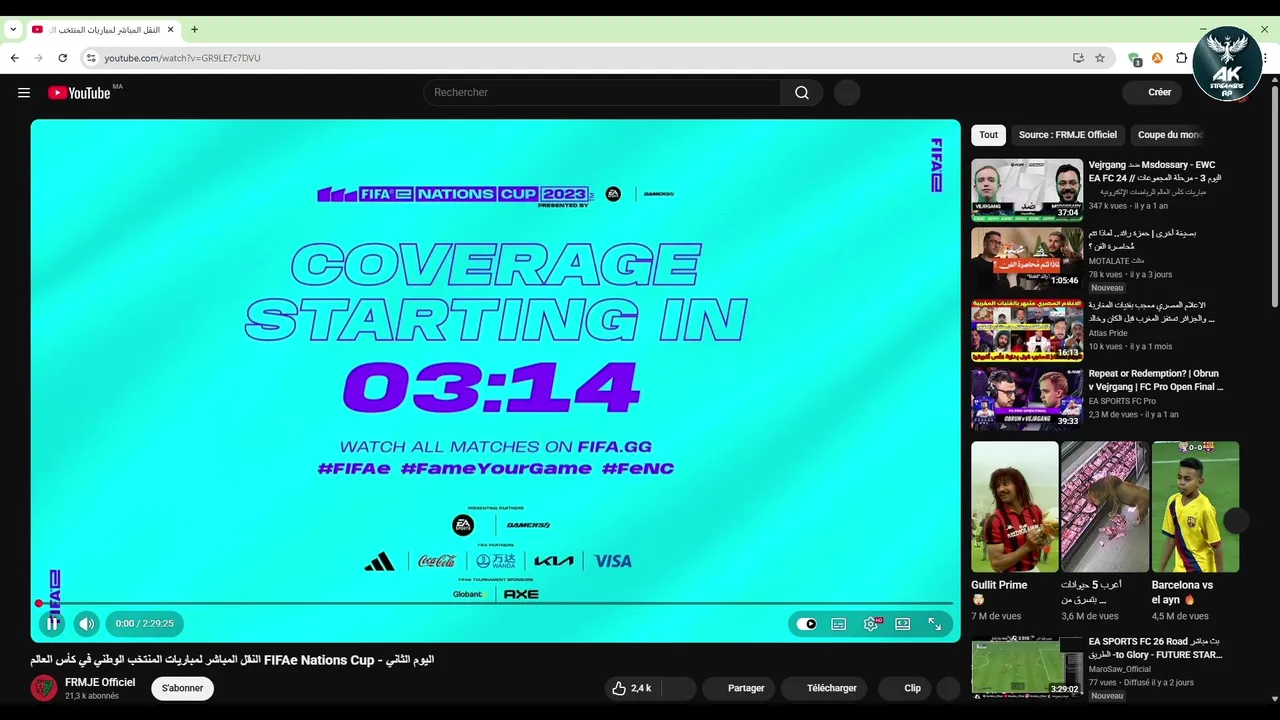Click the search magnifier button
The image size is (1280, 720).
click(802, 92)
